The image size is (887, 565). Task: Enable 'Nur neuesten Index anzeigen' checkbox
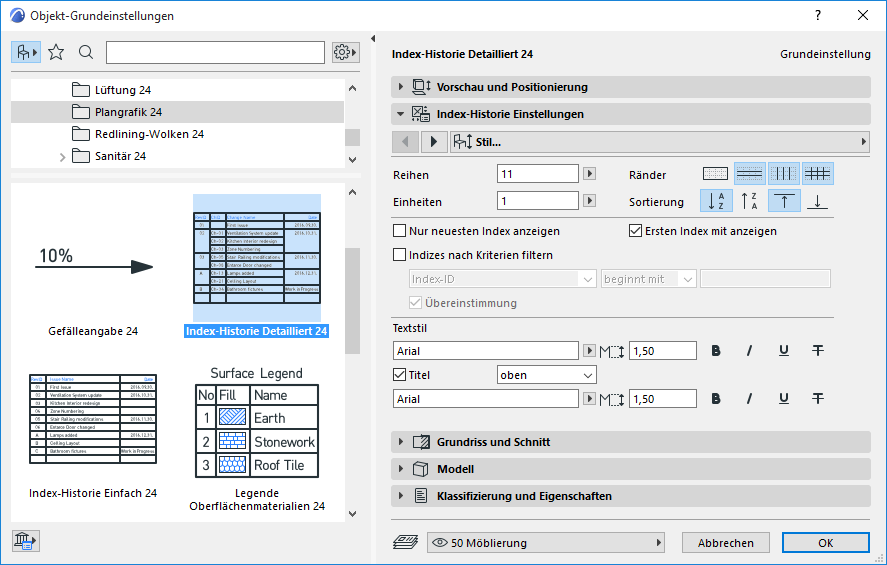tap(400, 231)
